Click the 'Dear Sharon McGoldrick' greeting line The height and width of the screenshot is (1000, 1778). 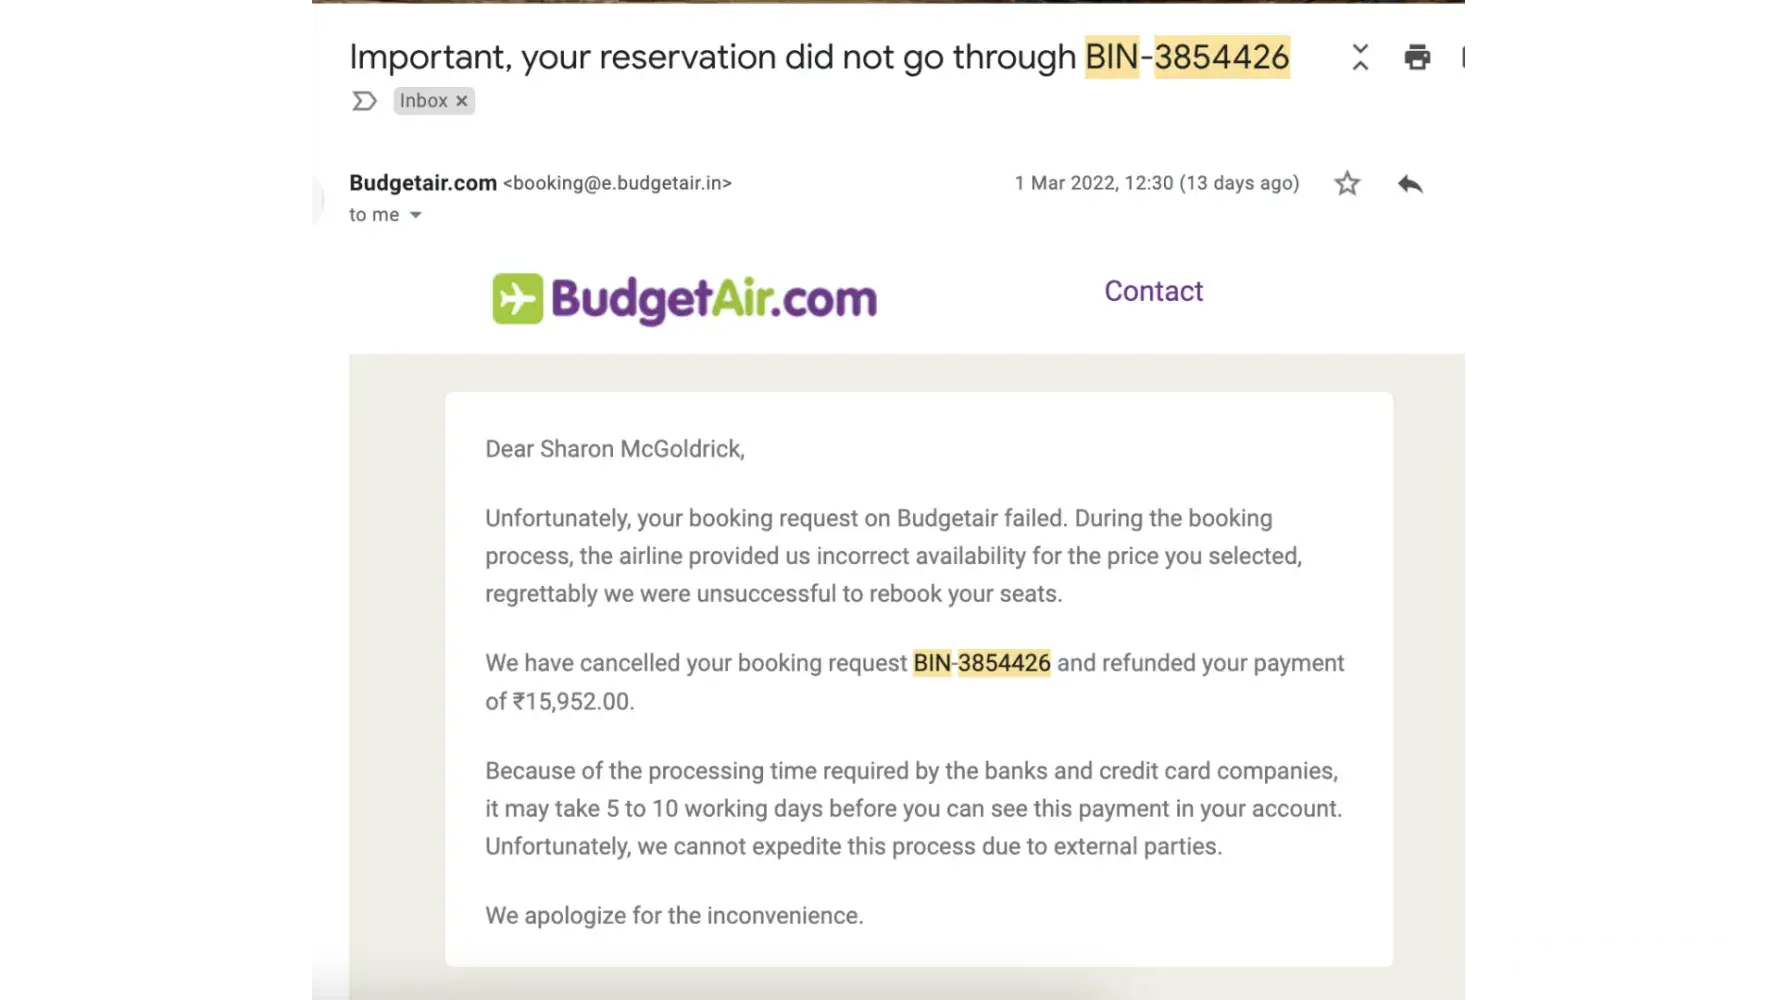point(614,449)
